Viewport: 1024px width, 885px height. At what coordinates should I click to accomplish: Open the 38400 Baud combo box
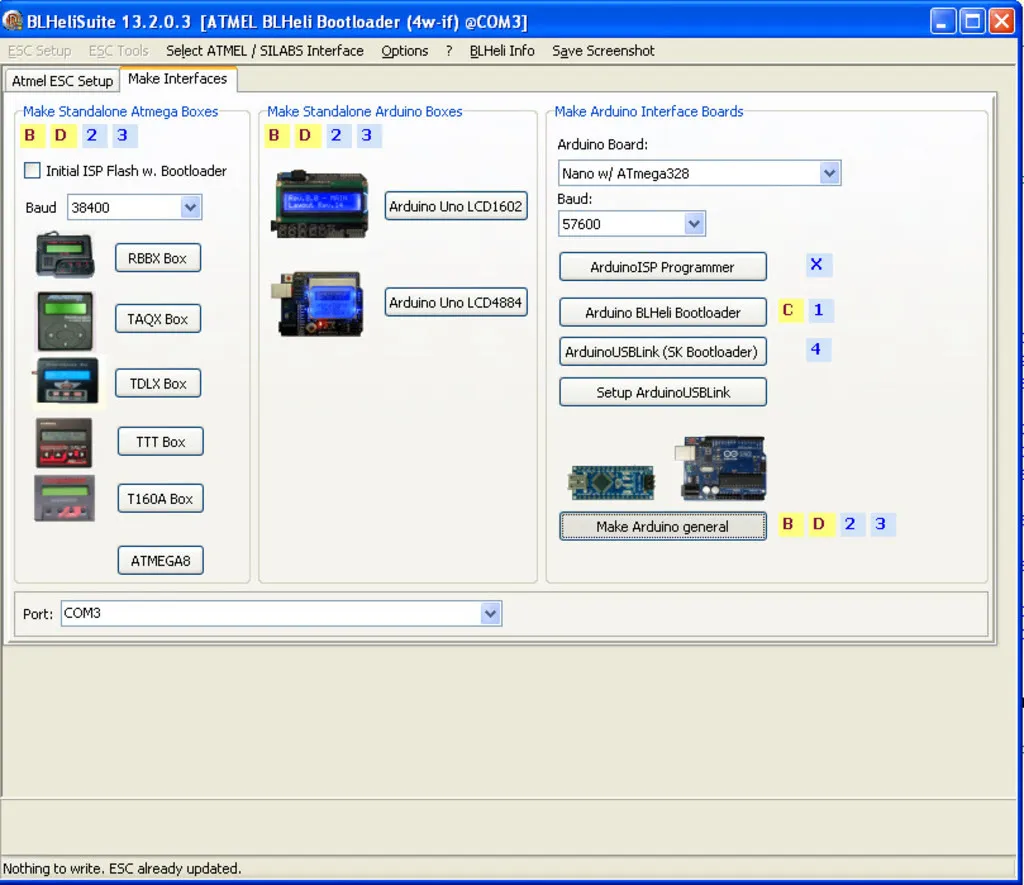point(190,208)
